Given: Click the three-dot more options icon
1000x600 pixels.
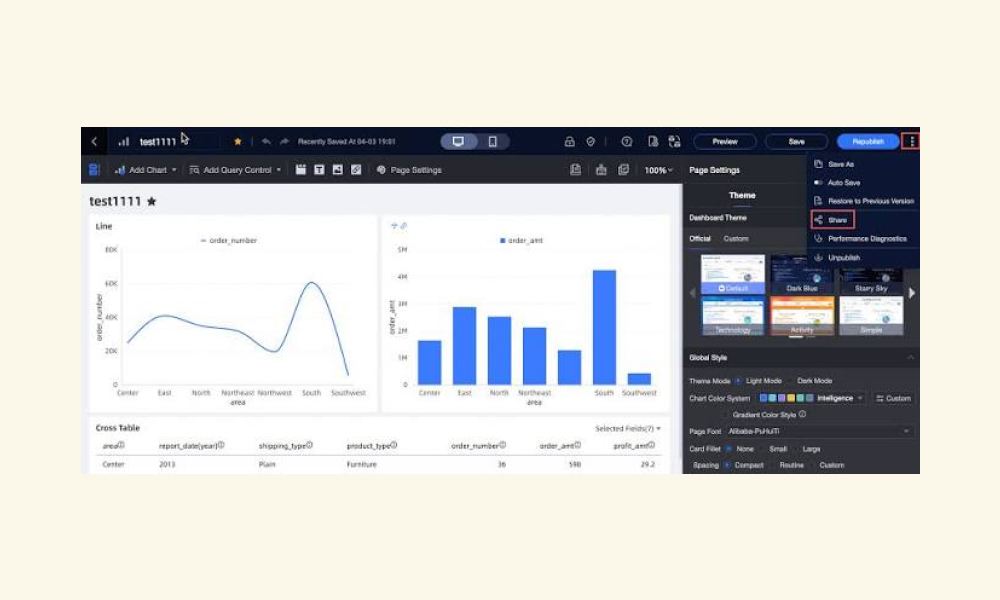Looking at the screenshot, I should 912,142.
